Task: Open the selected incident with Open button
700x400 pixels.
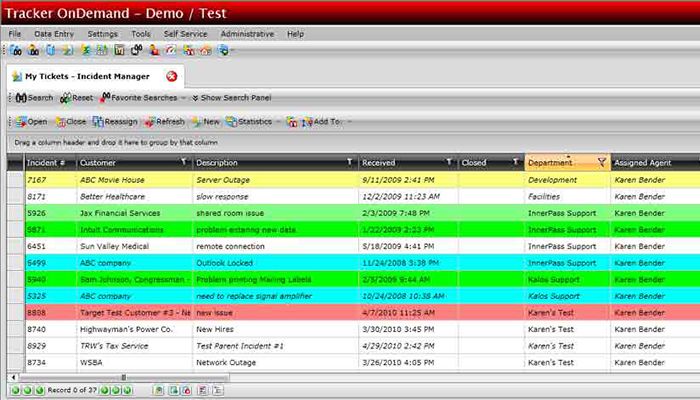Action: pyautogui.click(x=31, y=121)
